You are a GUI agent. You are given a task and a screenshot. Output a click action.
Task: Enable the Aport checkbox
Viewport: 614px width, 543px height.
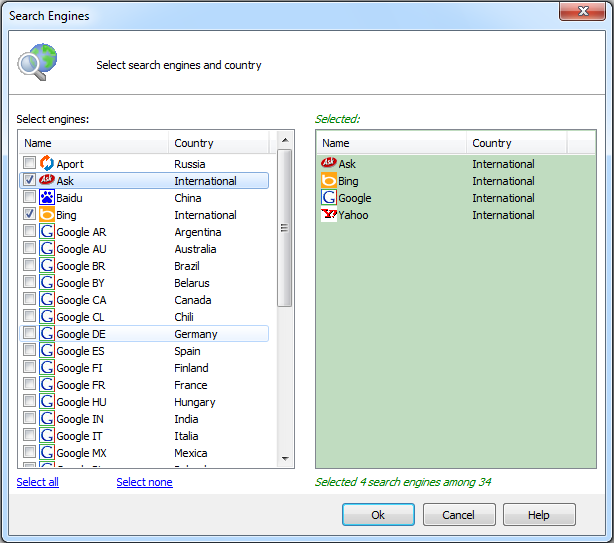pyautogui.click(x=29, y=162)
